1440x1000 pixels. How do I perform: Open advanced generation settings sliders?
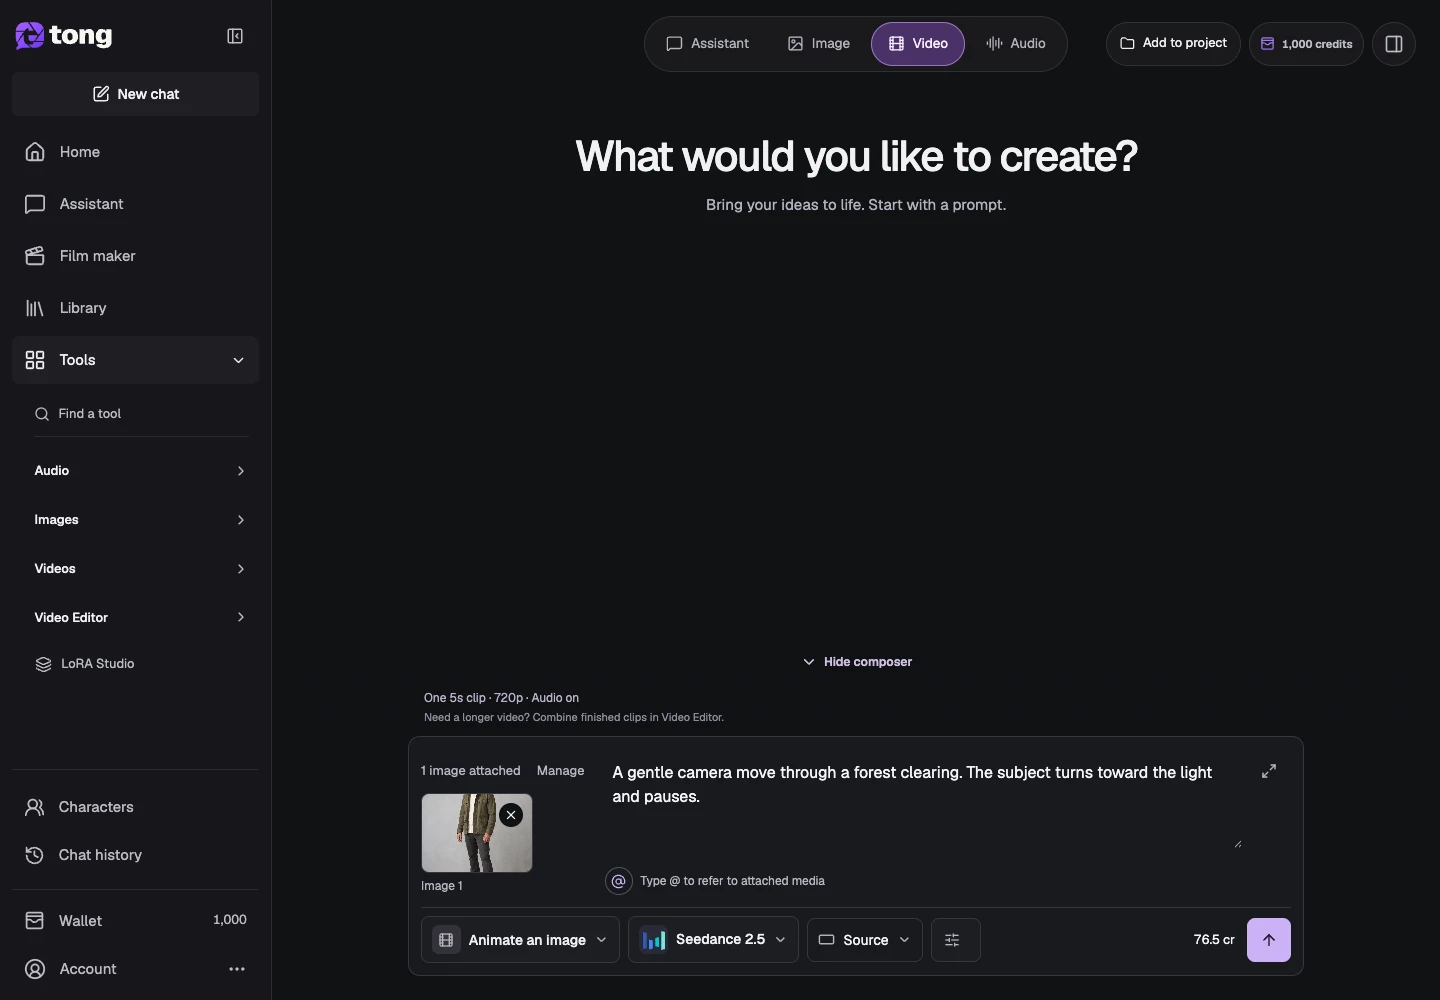[x=955, y=940]
